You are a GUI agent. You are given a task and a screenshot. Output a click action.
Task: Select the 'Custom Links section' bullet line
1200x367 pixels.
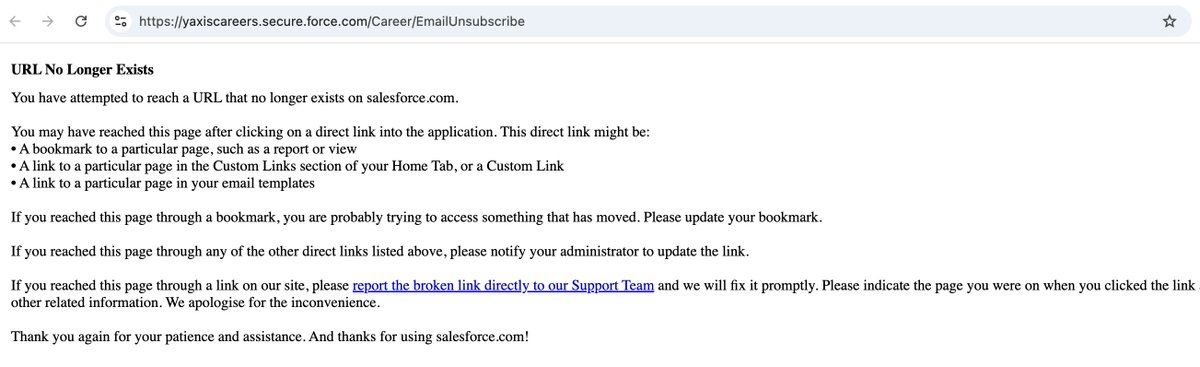coord(287,166)
